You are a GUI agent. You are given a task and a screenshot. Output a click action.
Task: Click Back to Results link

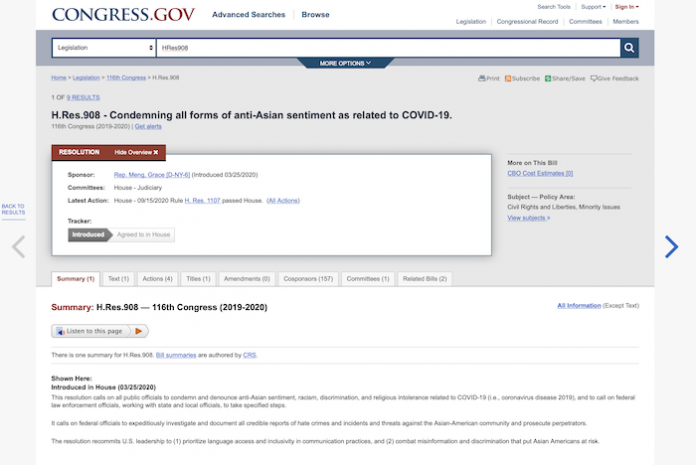(13, 209)
